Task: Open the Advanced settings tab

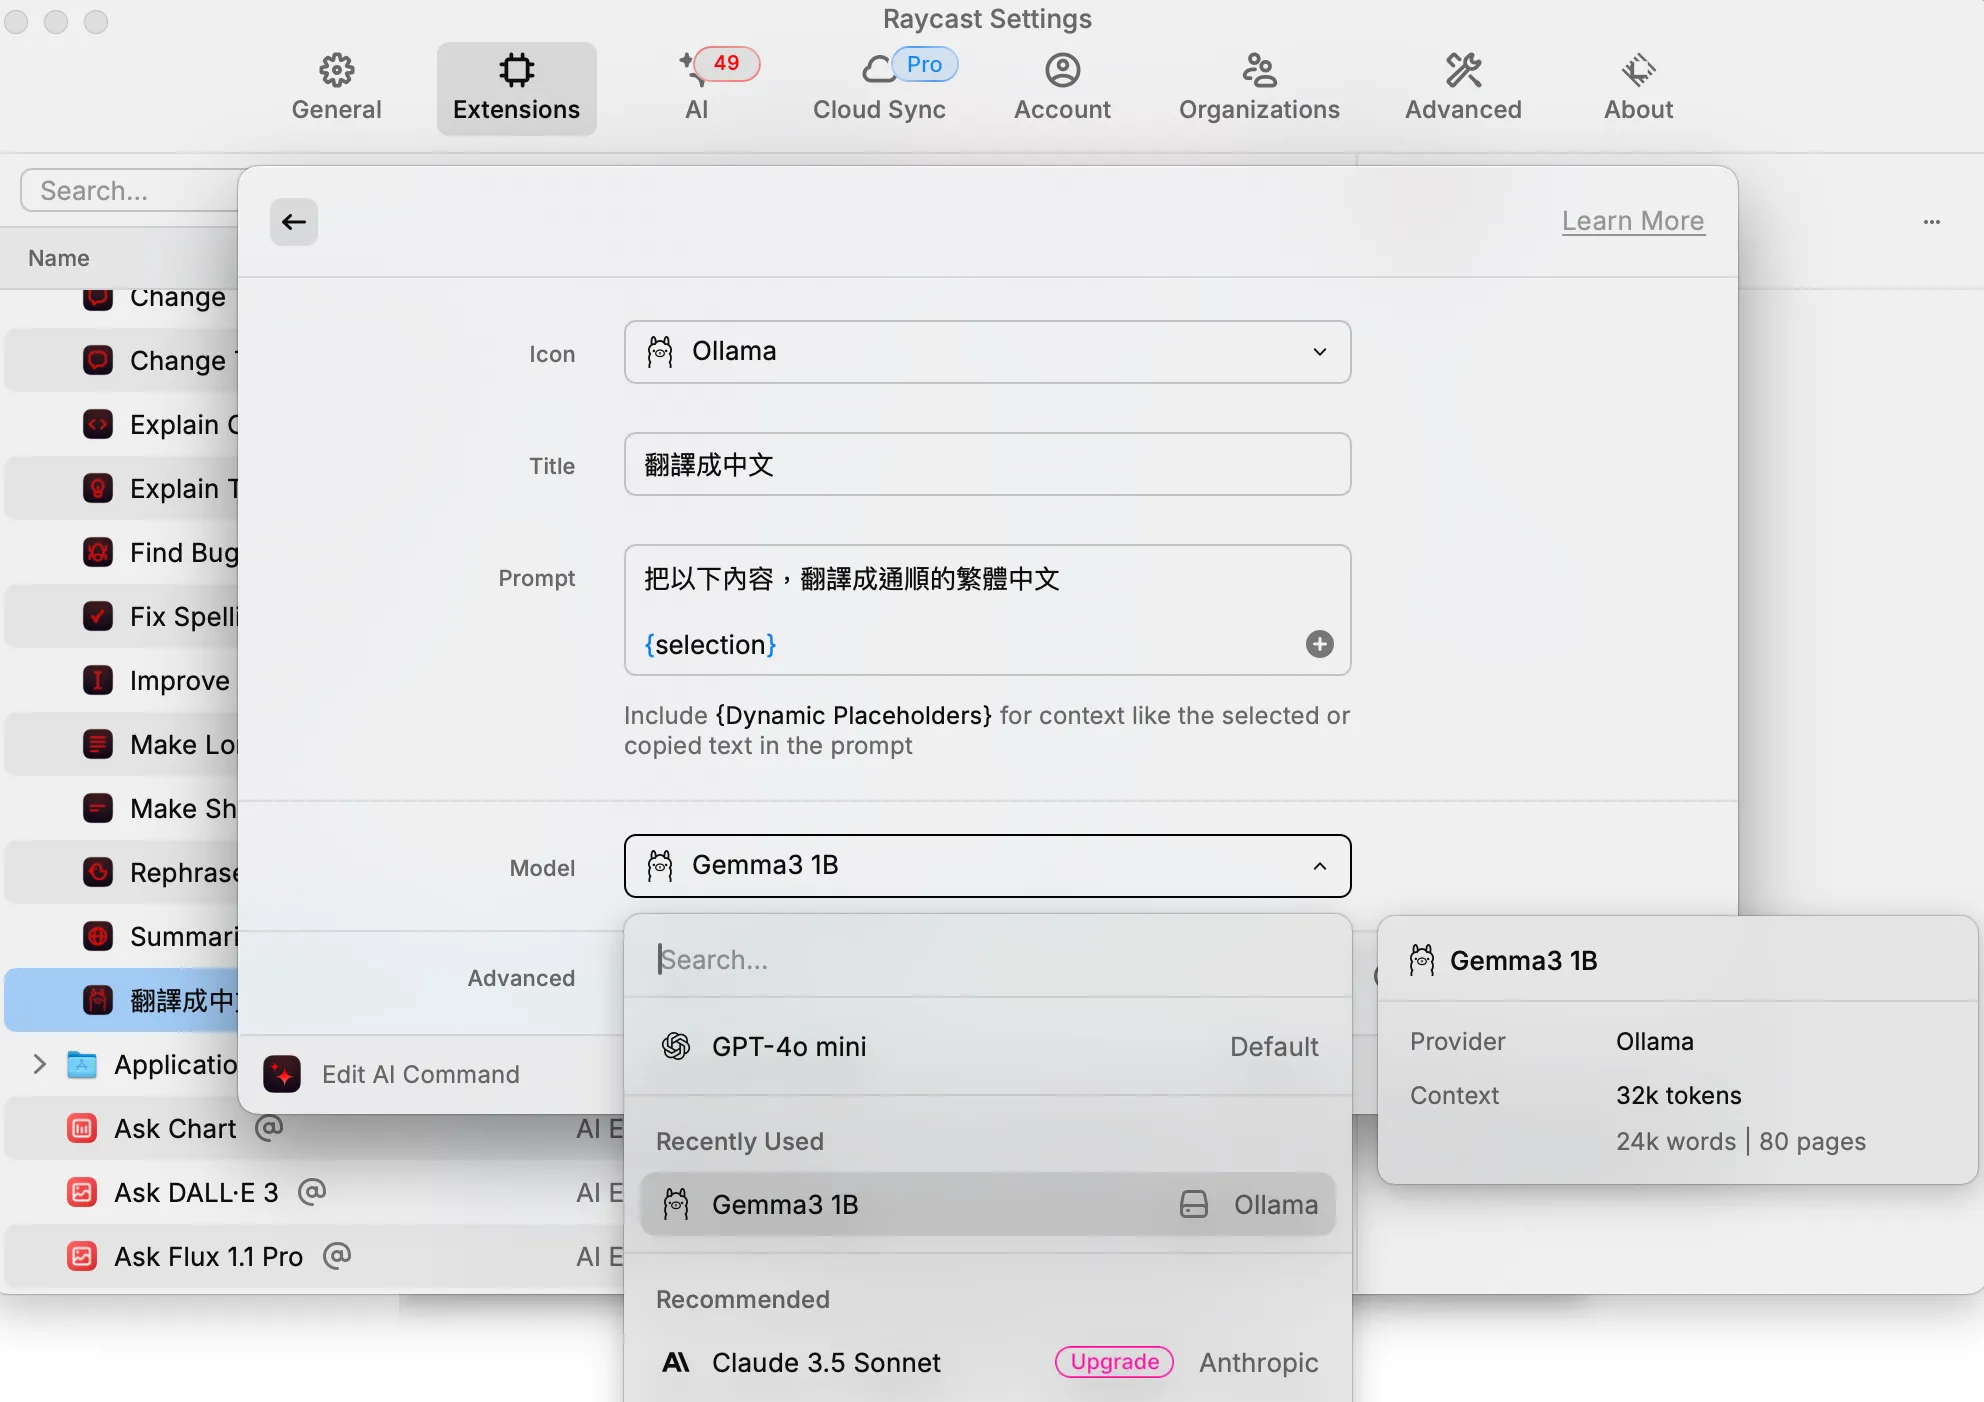Action: (1463, 88)
